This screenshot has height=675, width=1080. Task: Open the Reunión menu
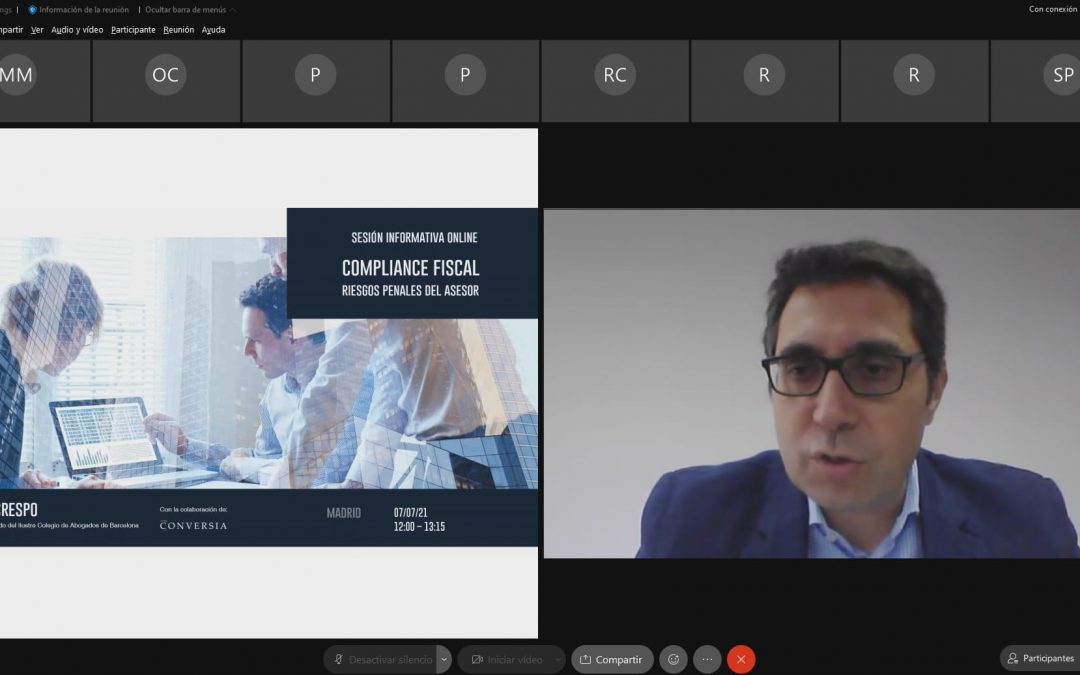pyautogui.click(x=178, y=30)
